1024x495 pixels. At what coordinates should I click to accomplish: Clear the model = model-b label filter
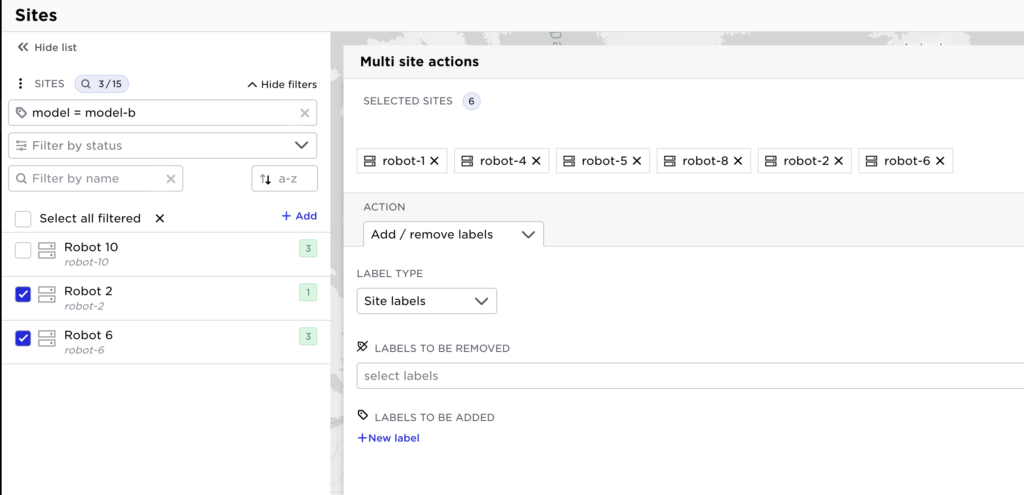pyautogui.click(x=305, y=113)
